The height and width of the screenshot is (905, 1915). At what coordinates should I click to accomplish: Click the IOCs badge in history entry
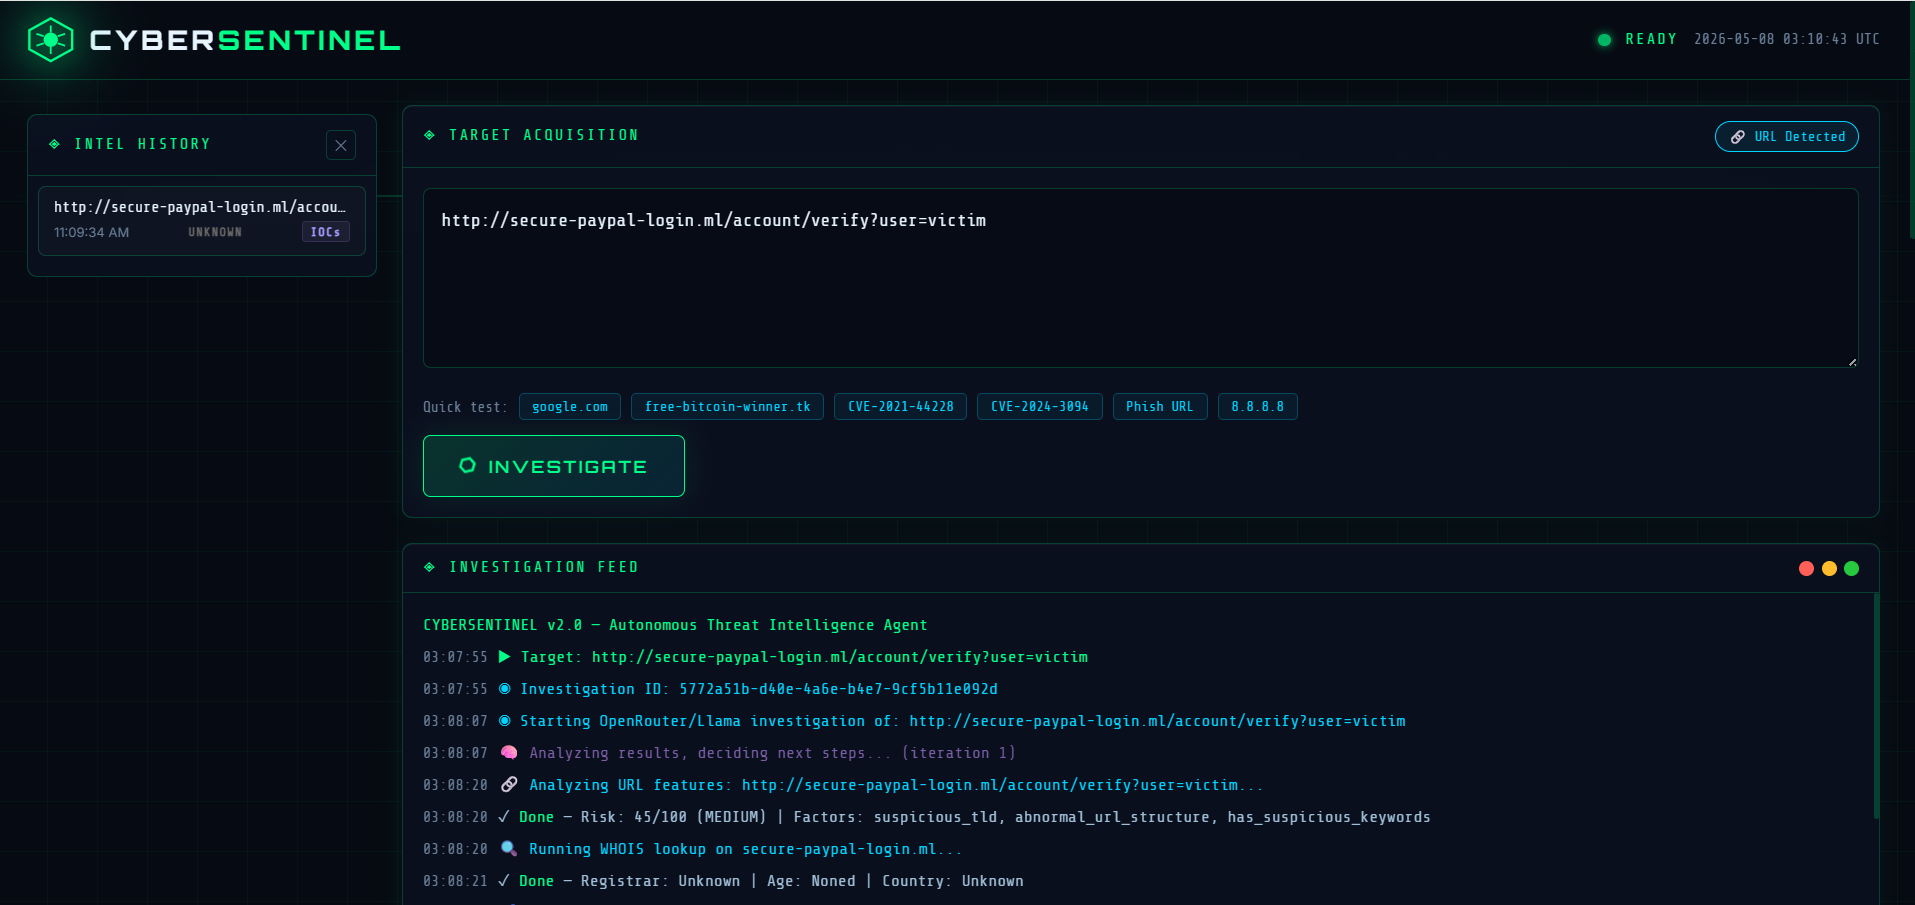click(x=326, y=232)
